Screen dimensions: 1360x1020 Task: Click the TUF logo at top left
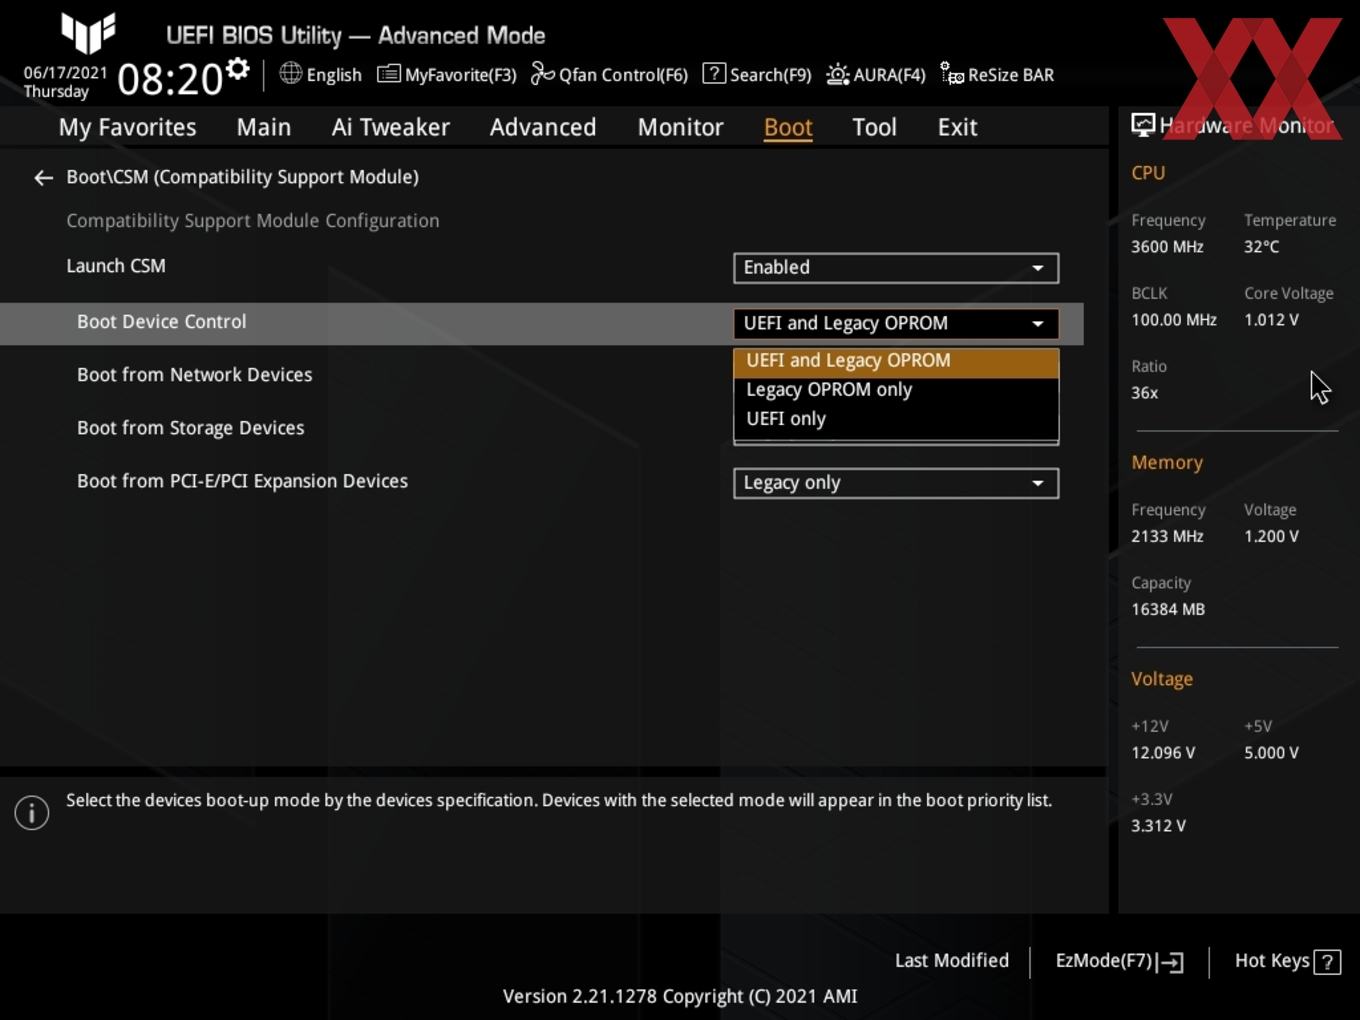click(x=88, y=32)
